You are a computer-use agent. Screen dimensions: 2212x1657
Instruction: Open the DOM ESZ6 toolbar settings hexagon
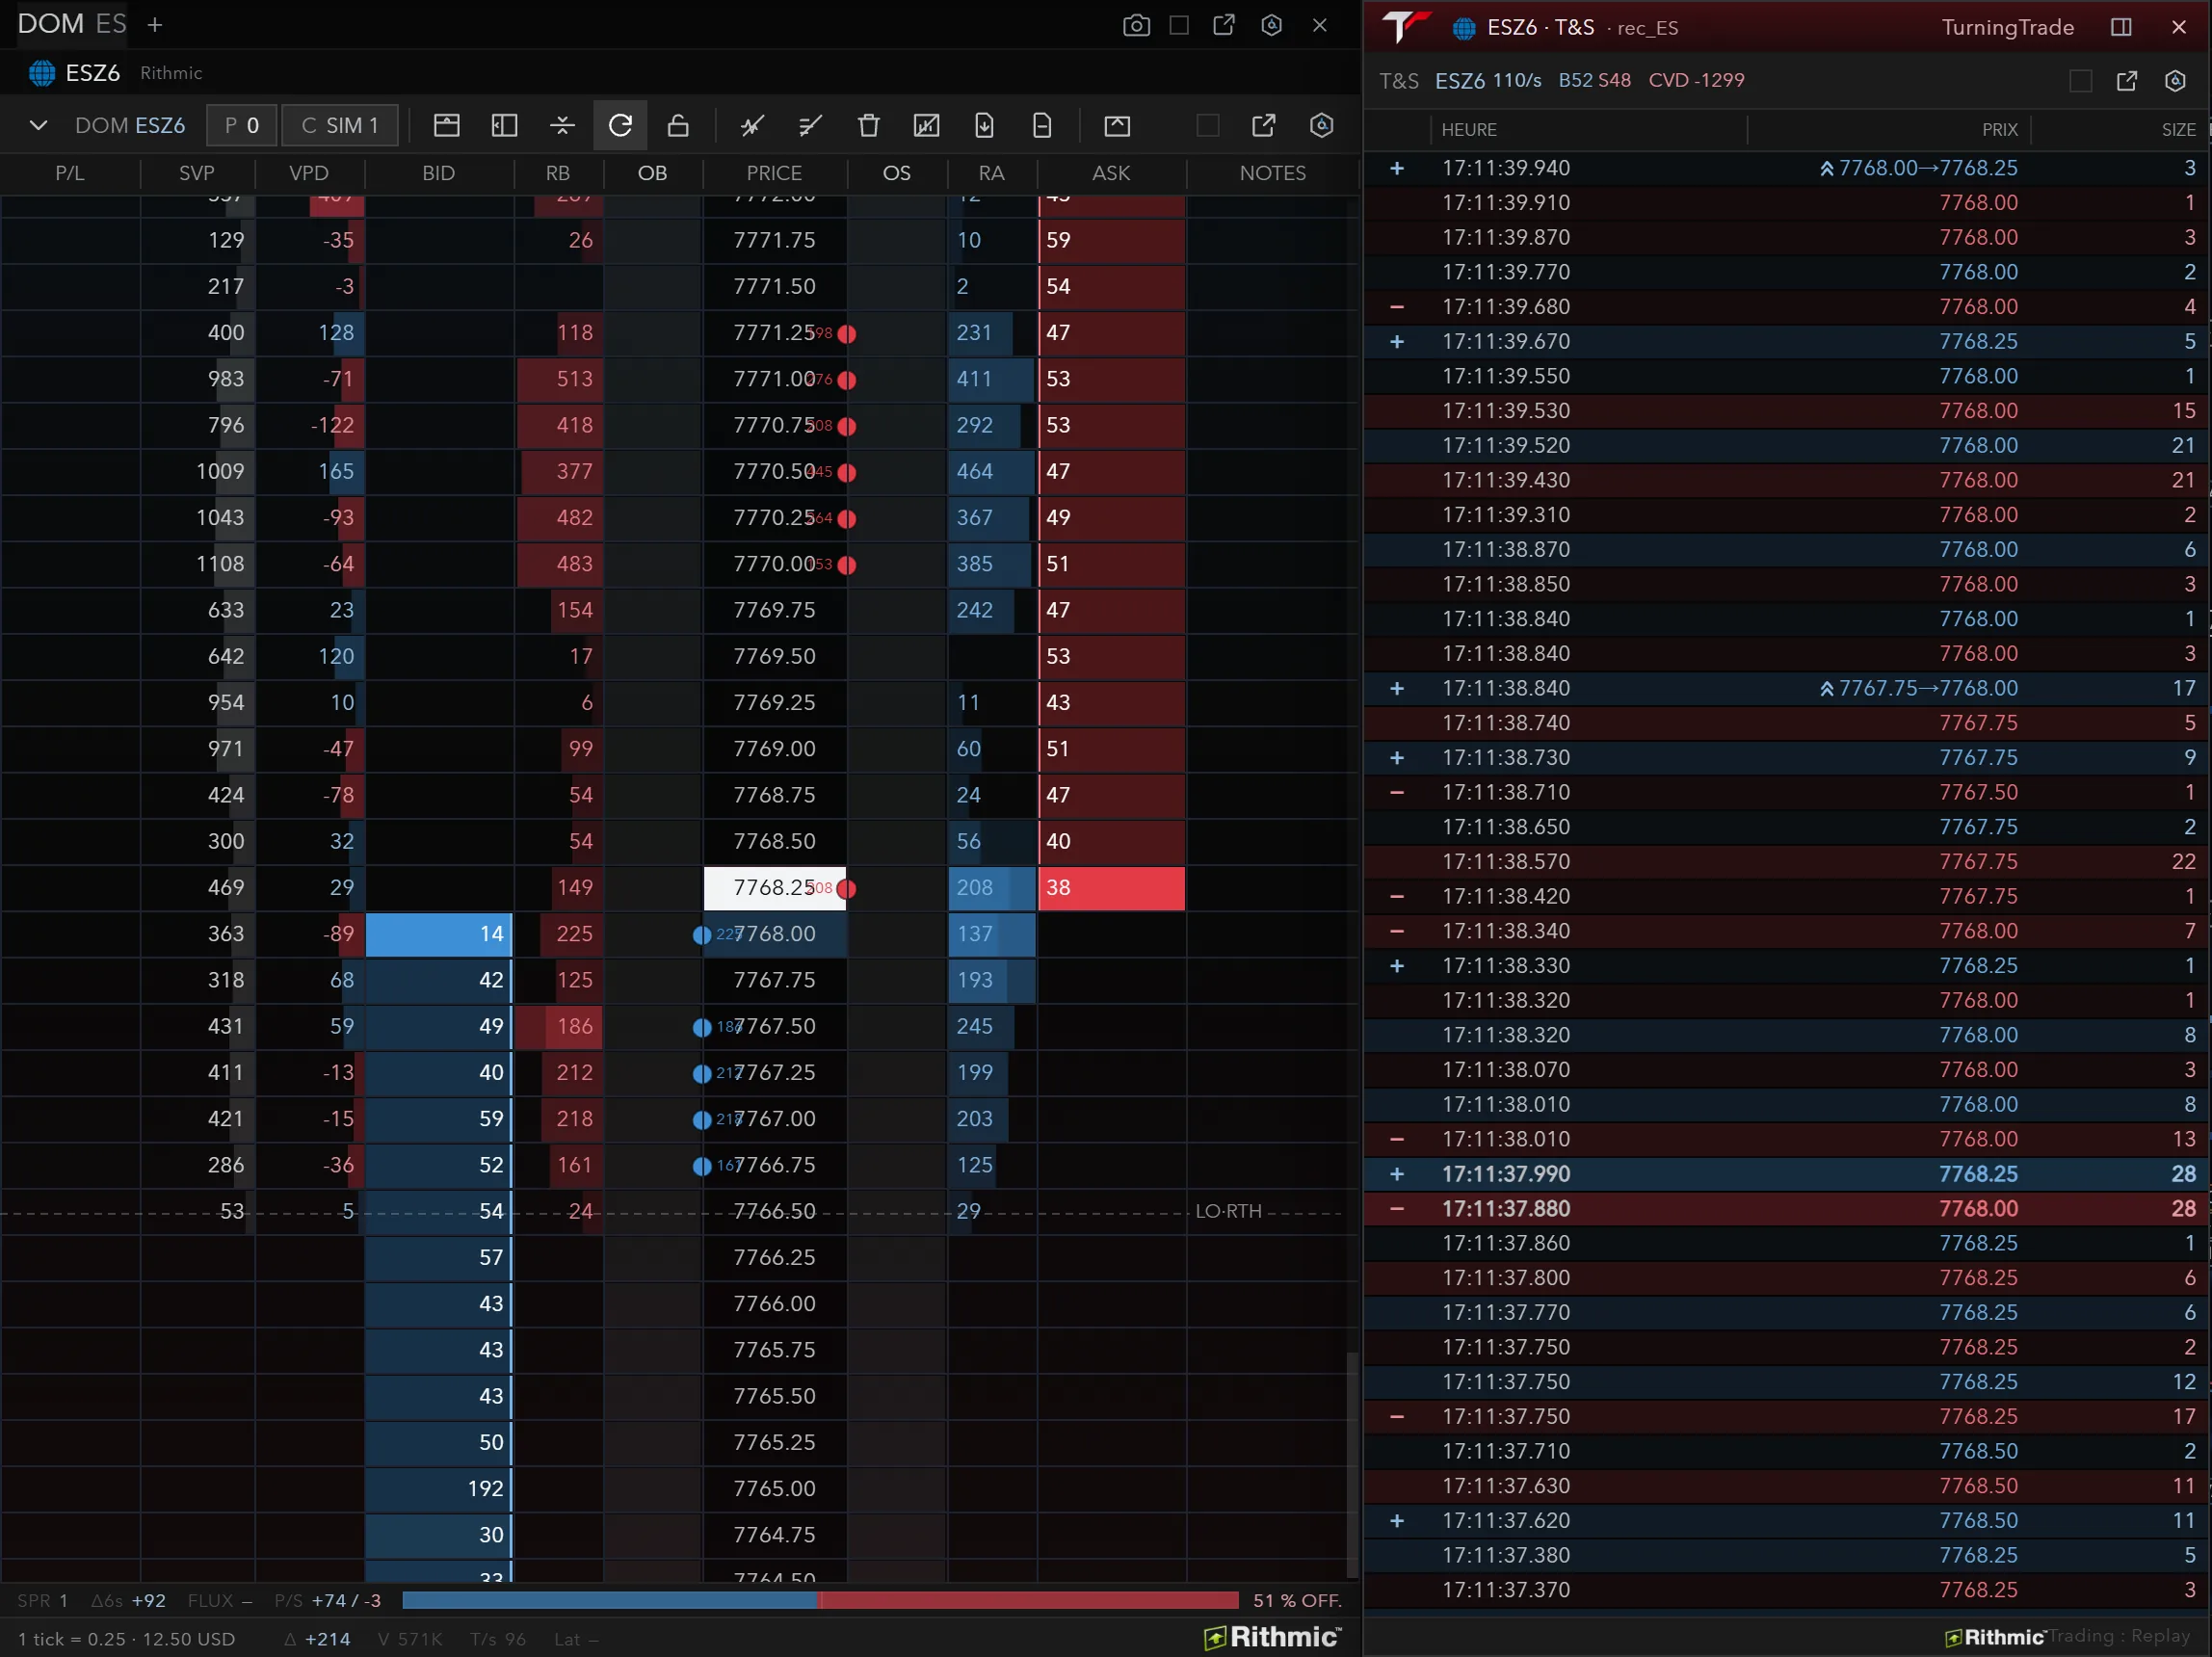[1322, 125]
